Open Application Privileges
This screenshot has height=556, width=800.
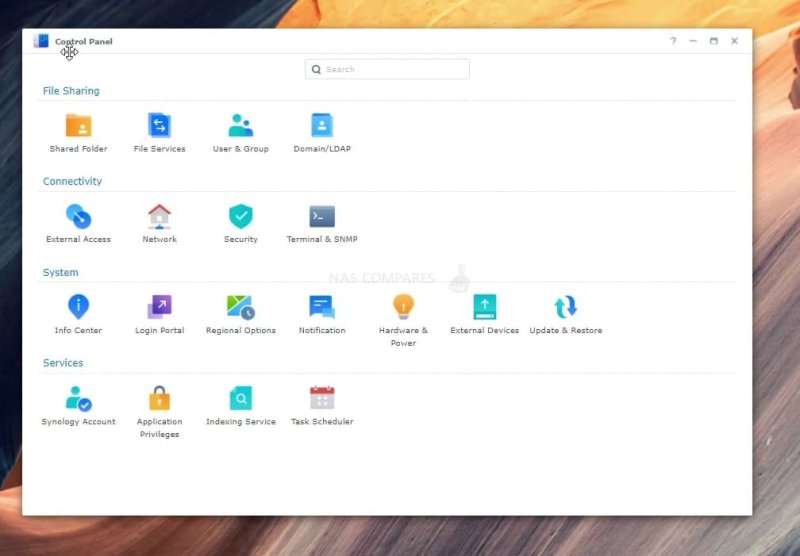click(x=160, y=398)
